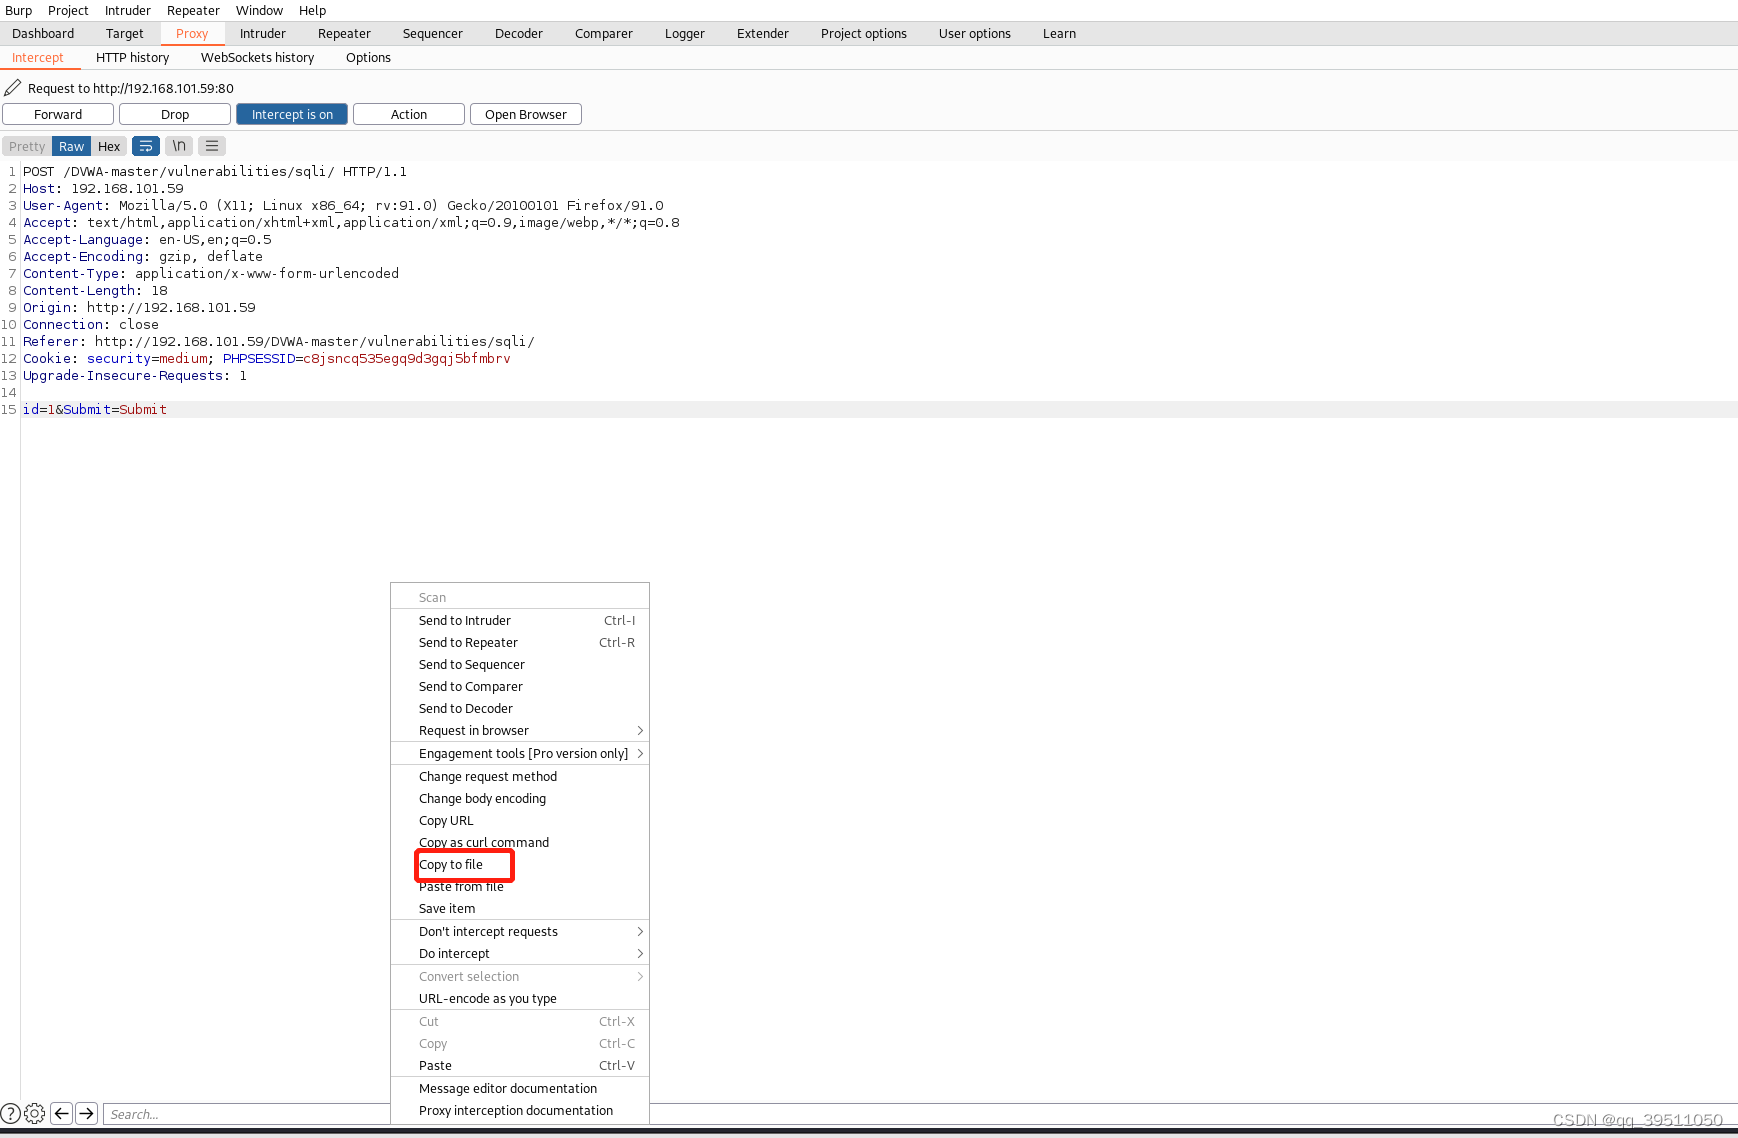Viewport: 1738px width, 1138px height.
Task: Choose Send to Comparer
Action: tap(520, 687)
